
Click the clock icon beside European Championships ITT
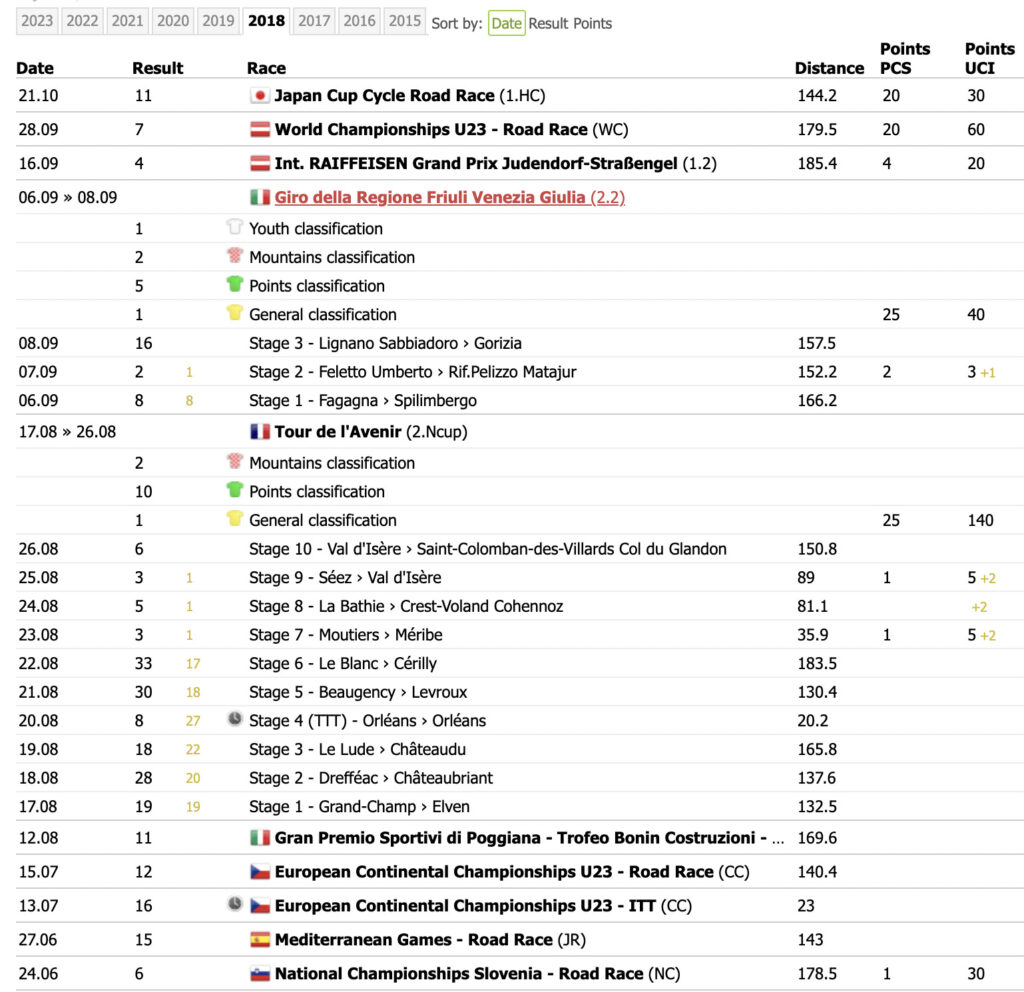click(234, 904)
